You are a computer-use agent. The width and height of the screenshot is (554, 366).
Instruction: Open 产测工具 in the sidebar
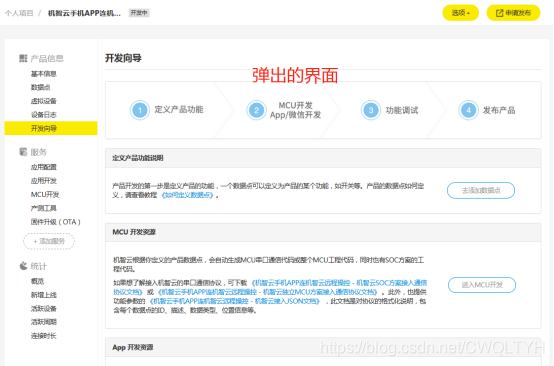pos(43,208)
